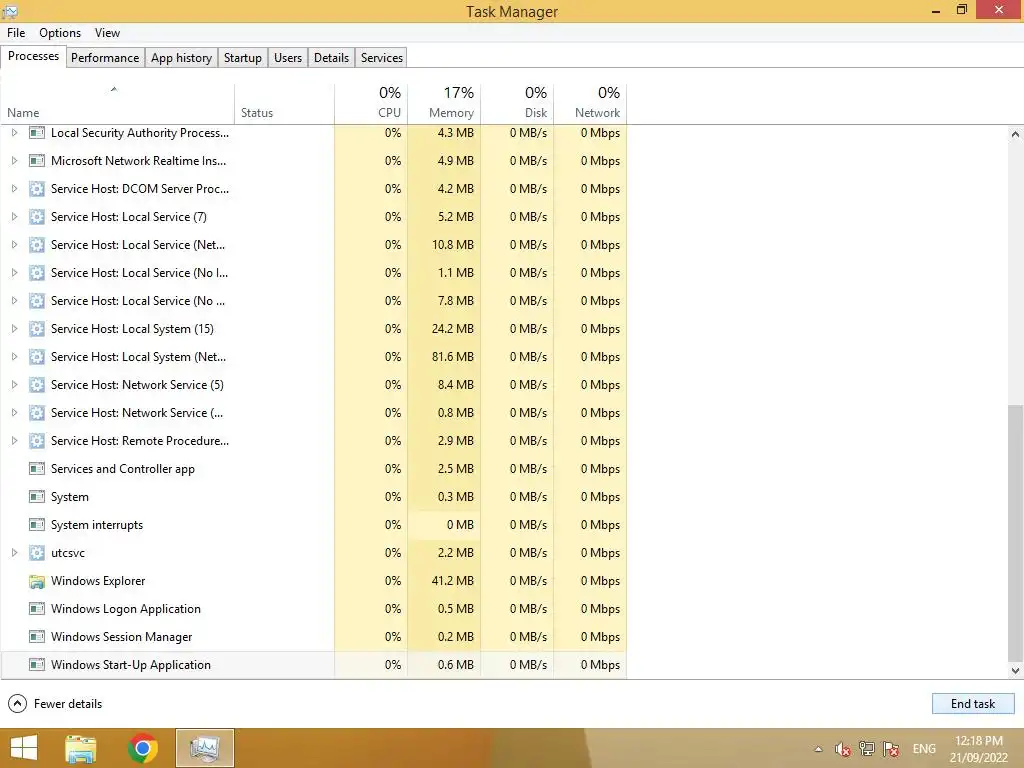The image size is (1024, 768).
Task: Switch to the Users tab
Action: coord(288,57)
